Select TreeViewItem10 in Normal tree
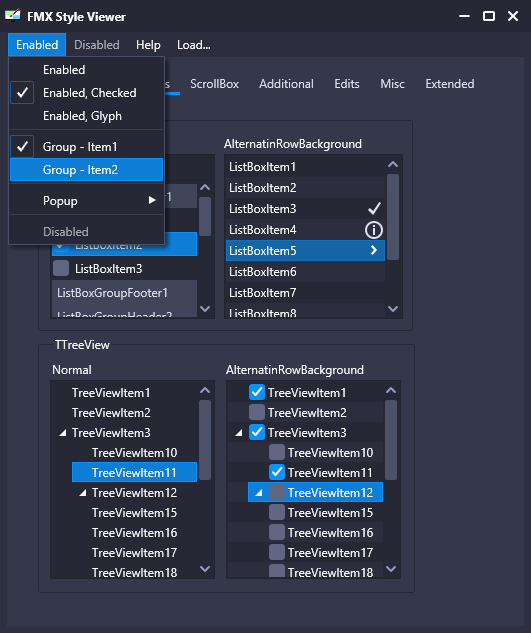The image size is (531, 633). [134, 453]
